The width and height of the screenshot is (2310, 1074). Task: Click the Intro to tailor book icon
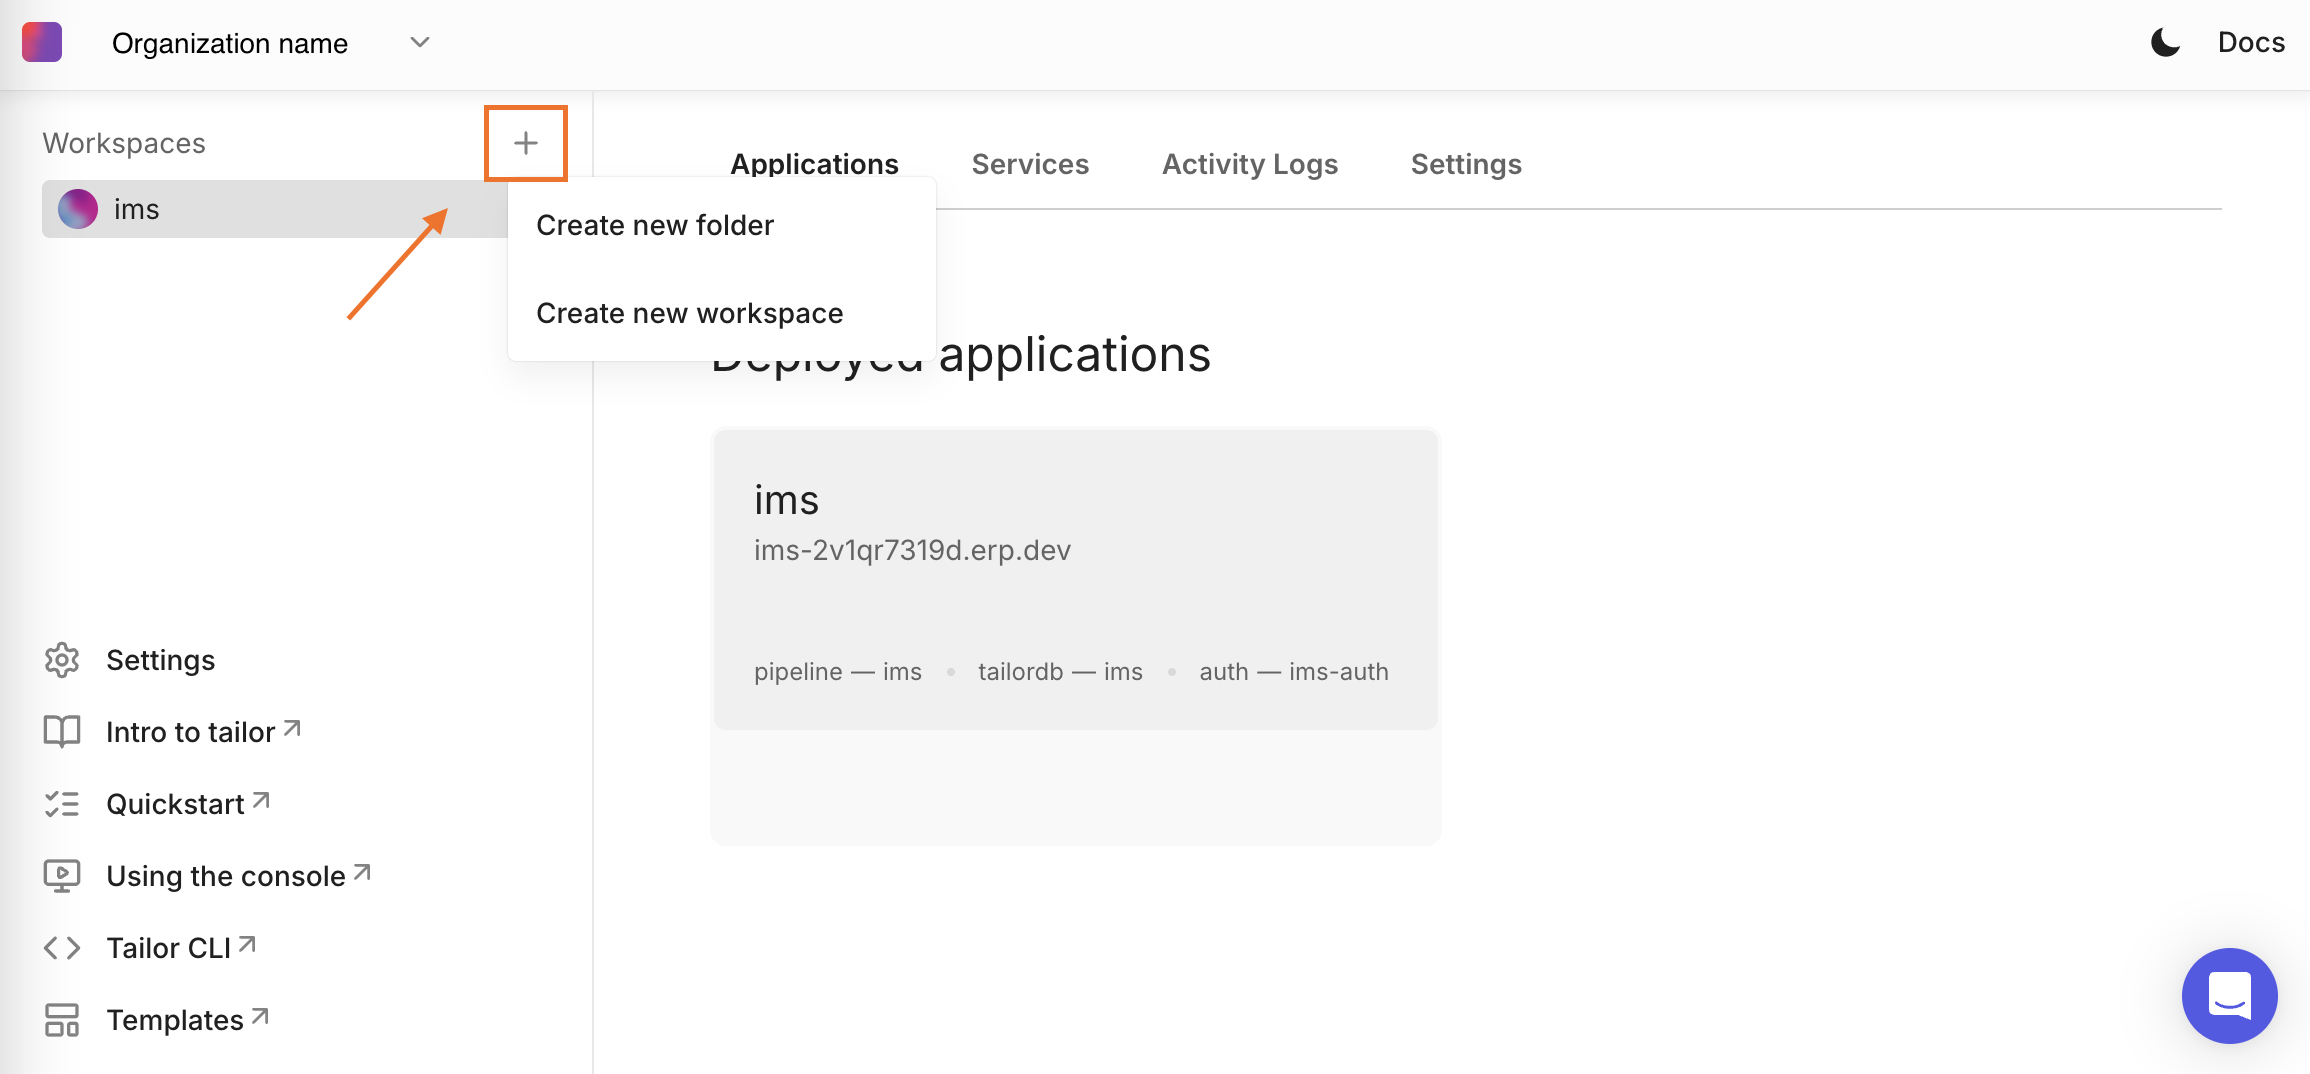click(x=62, y=731)
